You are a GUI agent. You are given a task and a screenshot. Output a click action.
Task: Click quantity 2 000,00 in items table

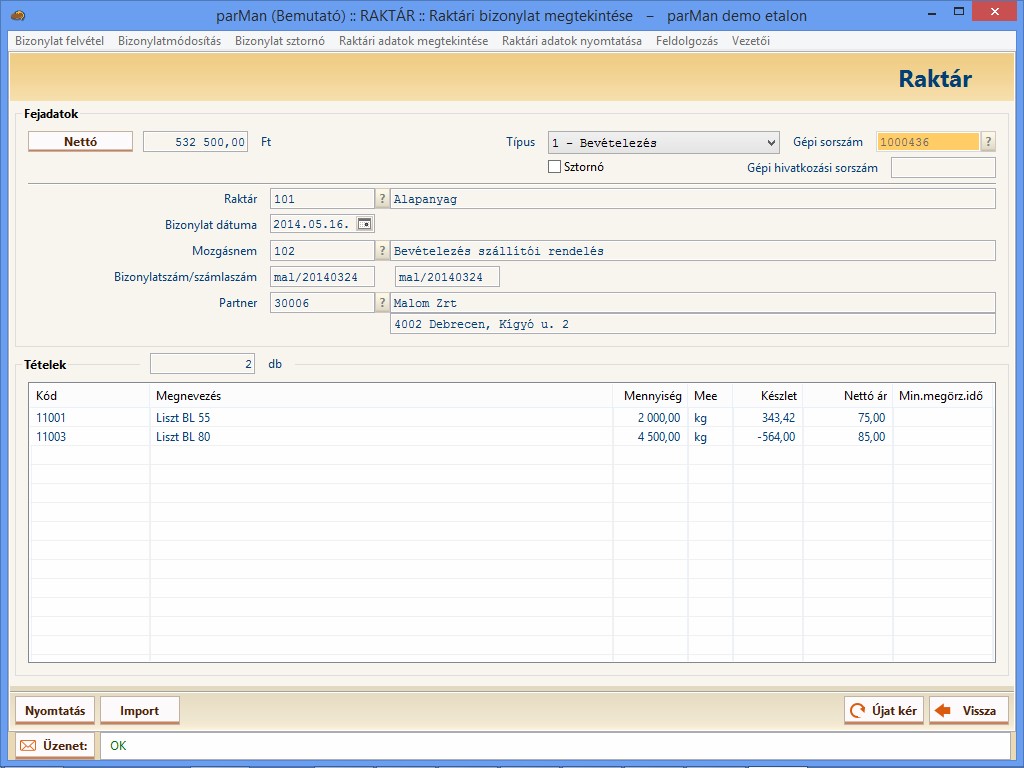tap(659, 418)
